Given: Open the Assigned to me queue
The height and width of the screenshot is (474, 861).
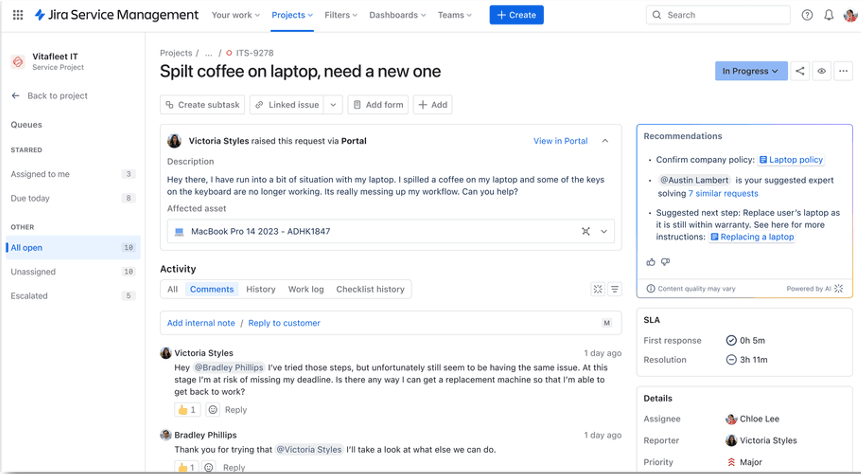Looking at the screenshot, I should pos(72,174).
